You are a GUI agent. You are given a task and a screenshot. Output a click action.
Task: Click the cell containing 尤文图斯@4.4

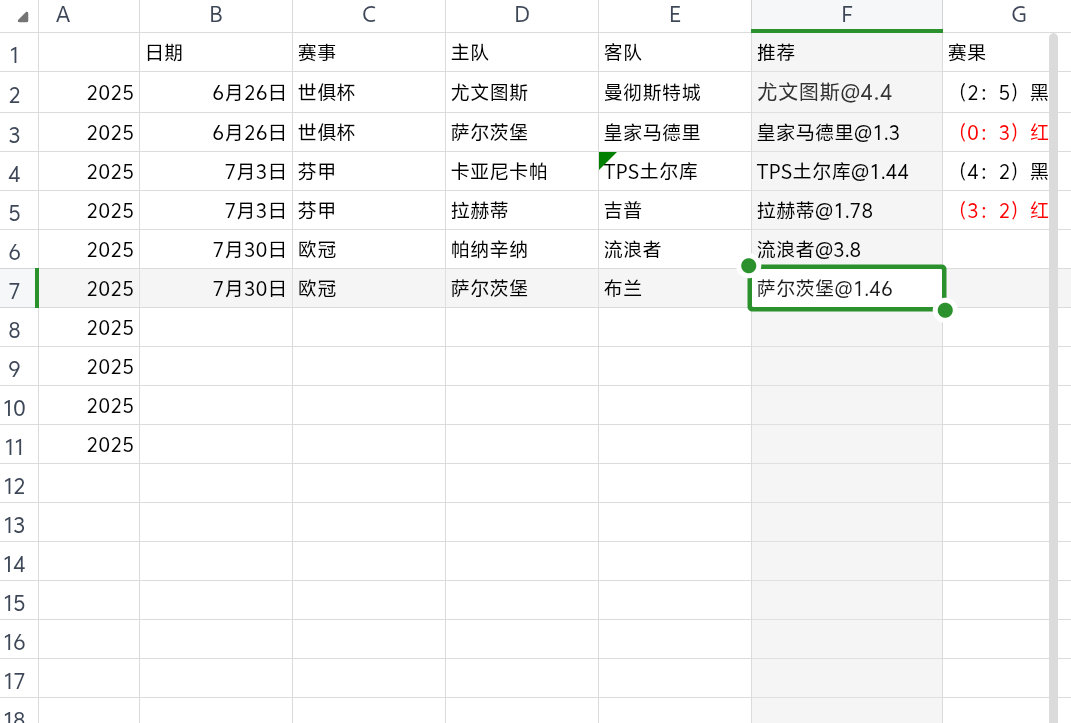[x=847, y=92]
